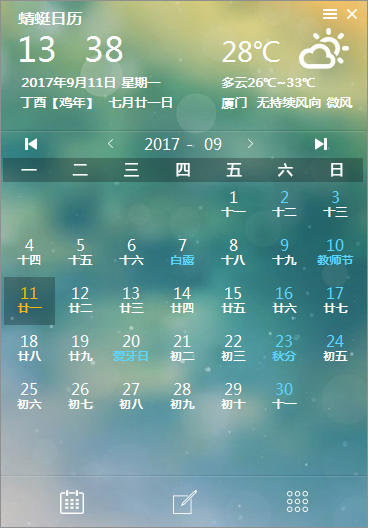This screenshot has width=368, height=528.
Task: Click the 蜻蜓日历 app title
Action: [50, 19]
